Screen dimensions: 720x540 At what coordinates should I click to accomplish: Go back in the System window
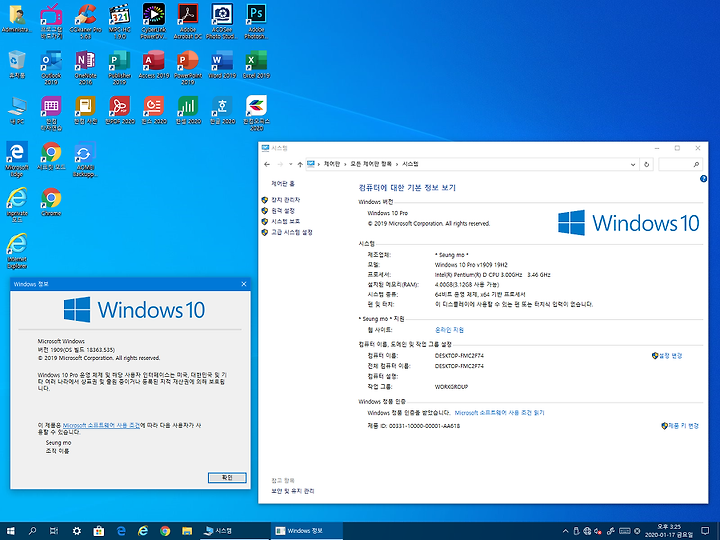[x=267, y=164]
